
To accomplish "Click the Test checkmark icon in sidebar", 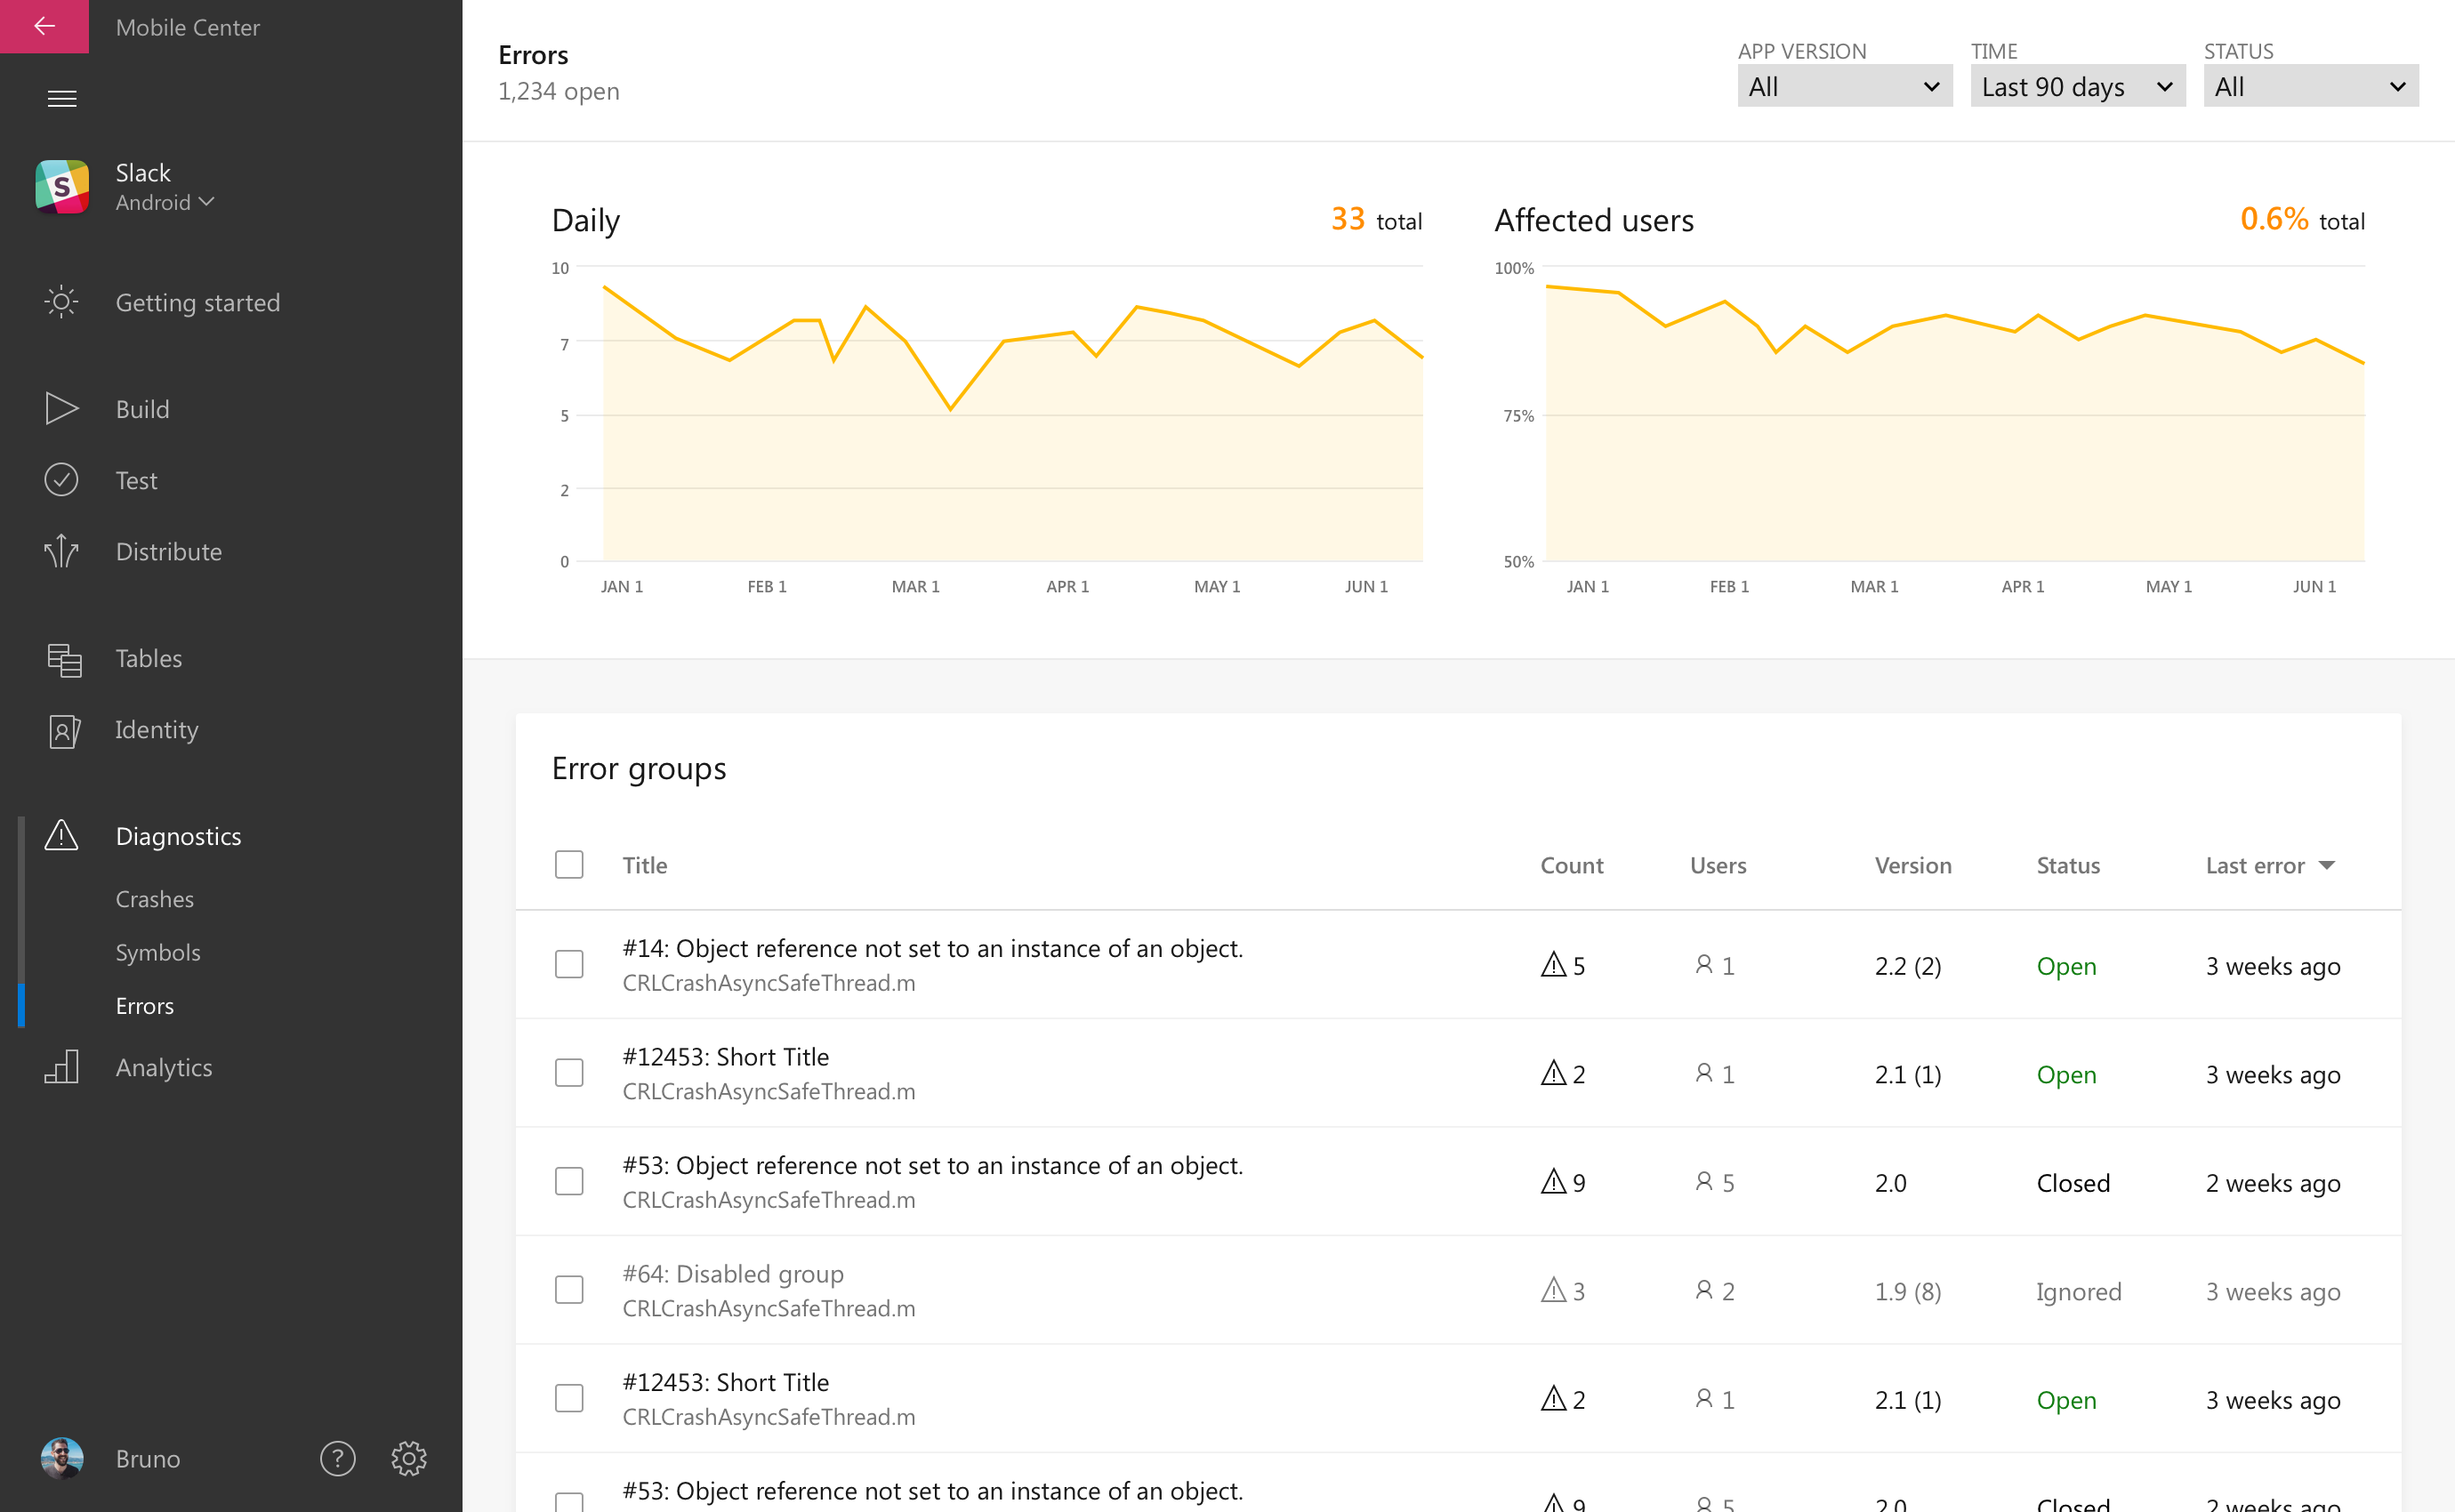I will [x=61, y=479].
